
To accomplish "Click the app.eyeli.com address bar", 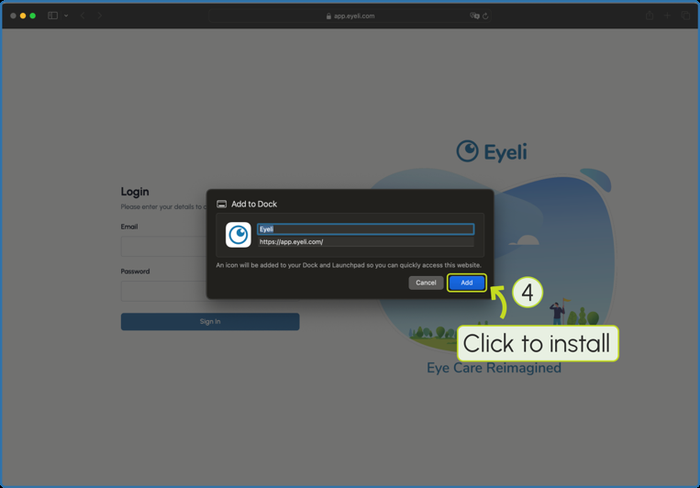I will pyautogui.click(x=350, y=16).
